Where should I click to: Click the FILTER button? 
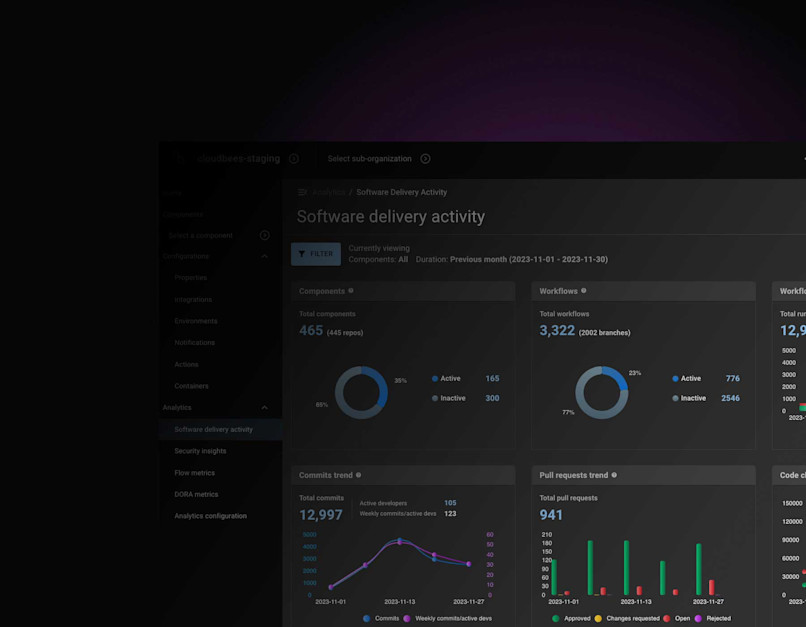pos(316,254)
